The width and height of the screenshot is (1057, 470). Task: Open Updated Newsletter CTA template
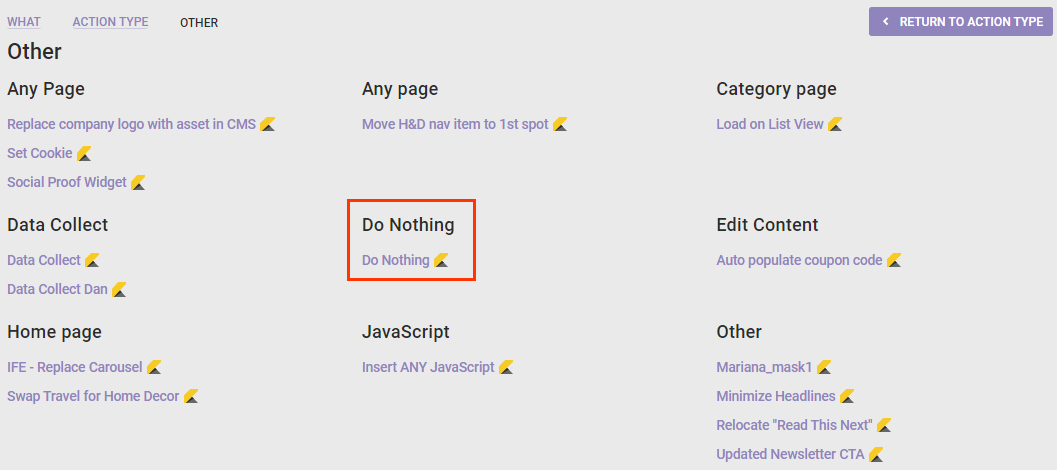790,454
